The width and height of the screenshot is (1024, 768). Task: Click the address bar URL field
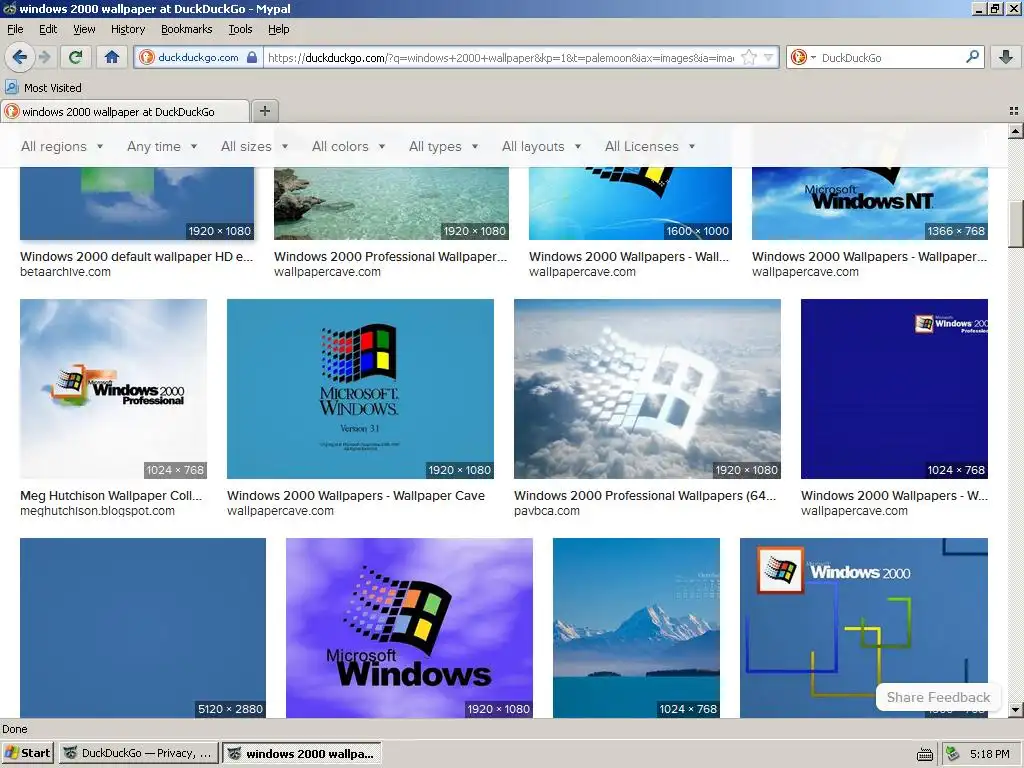point(501,57)
